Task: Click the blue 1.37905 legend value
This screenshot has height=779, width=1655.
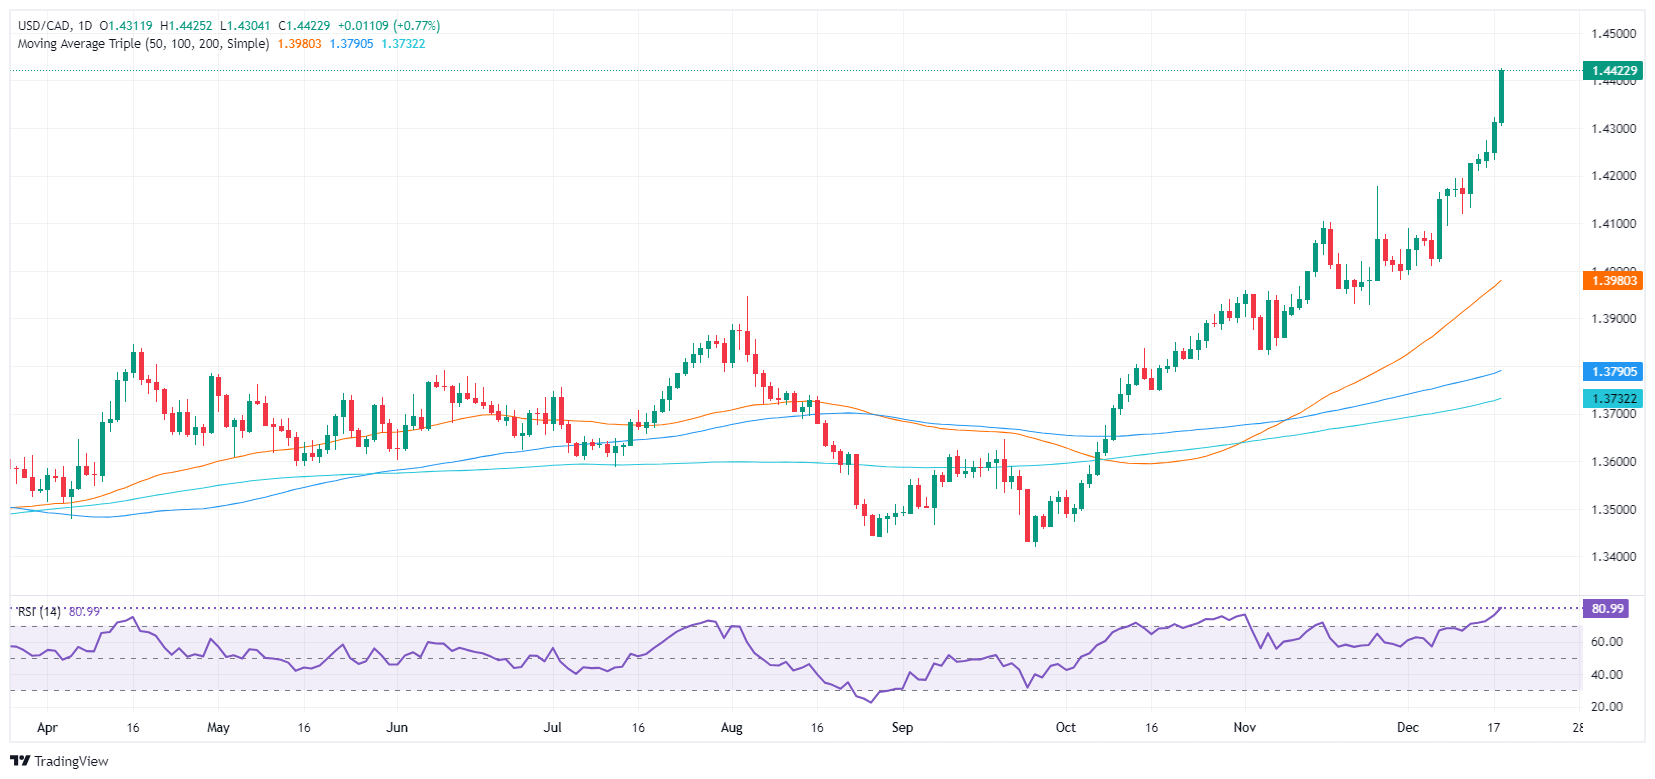Action: (x=352, y=44)
